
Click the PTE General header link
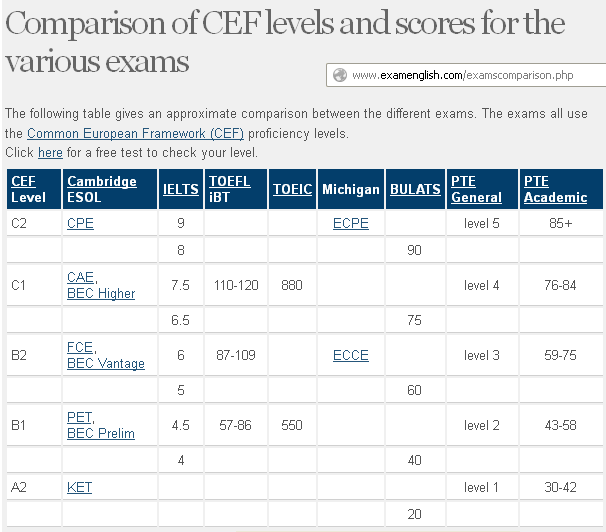pyautogui.click(x=476, y=189)
